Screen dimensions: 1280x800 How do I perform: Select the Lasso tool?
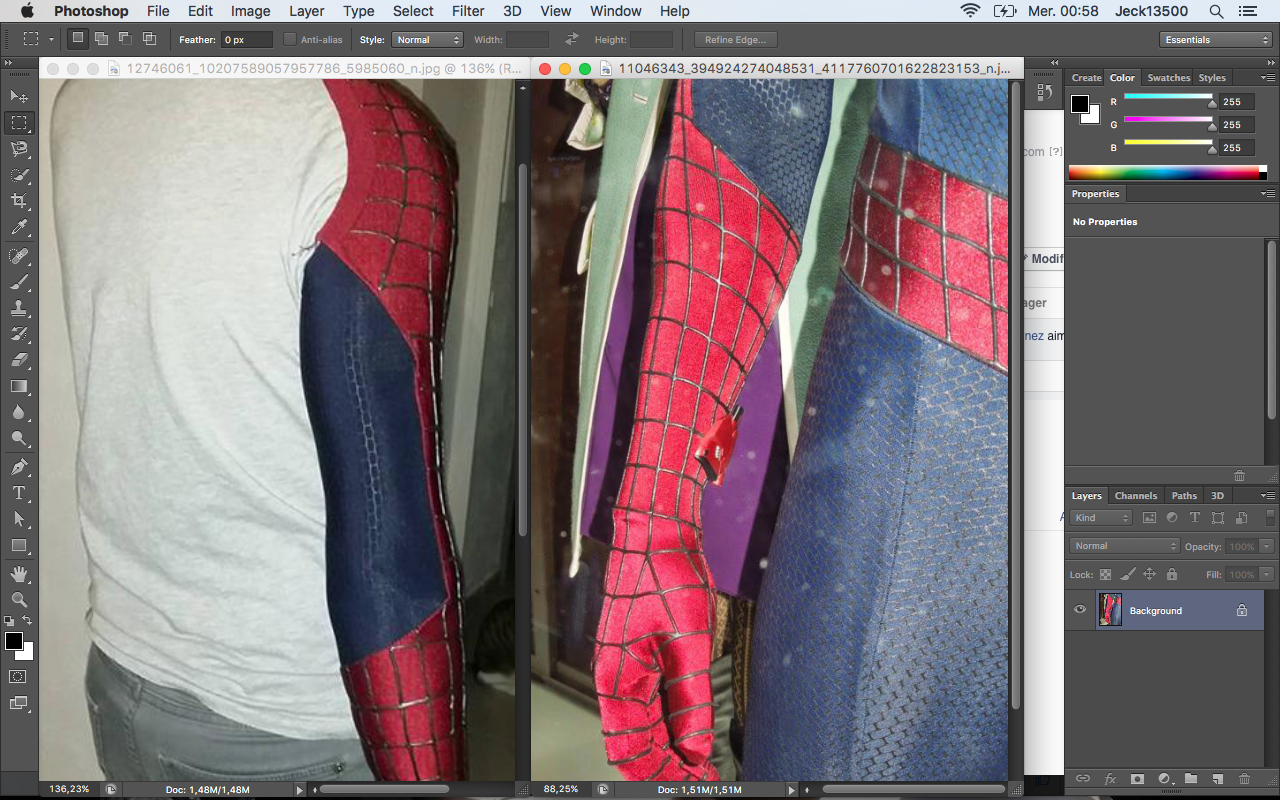19,149
